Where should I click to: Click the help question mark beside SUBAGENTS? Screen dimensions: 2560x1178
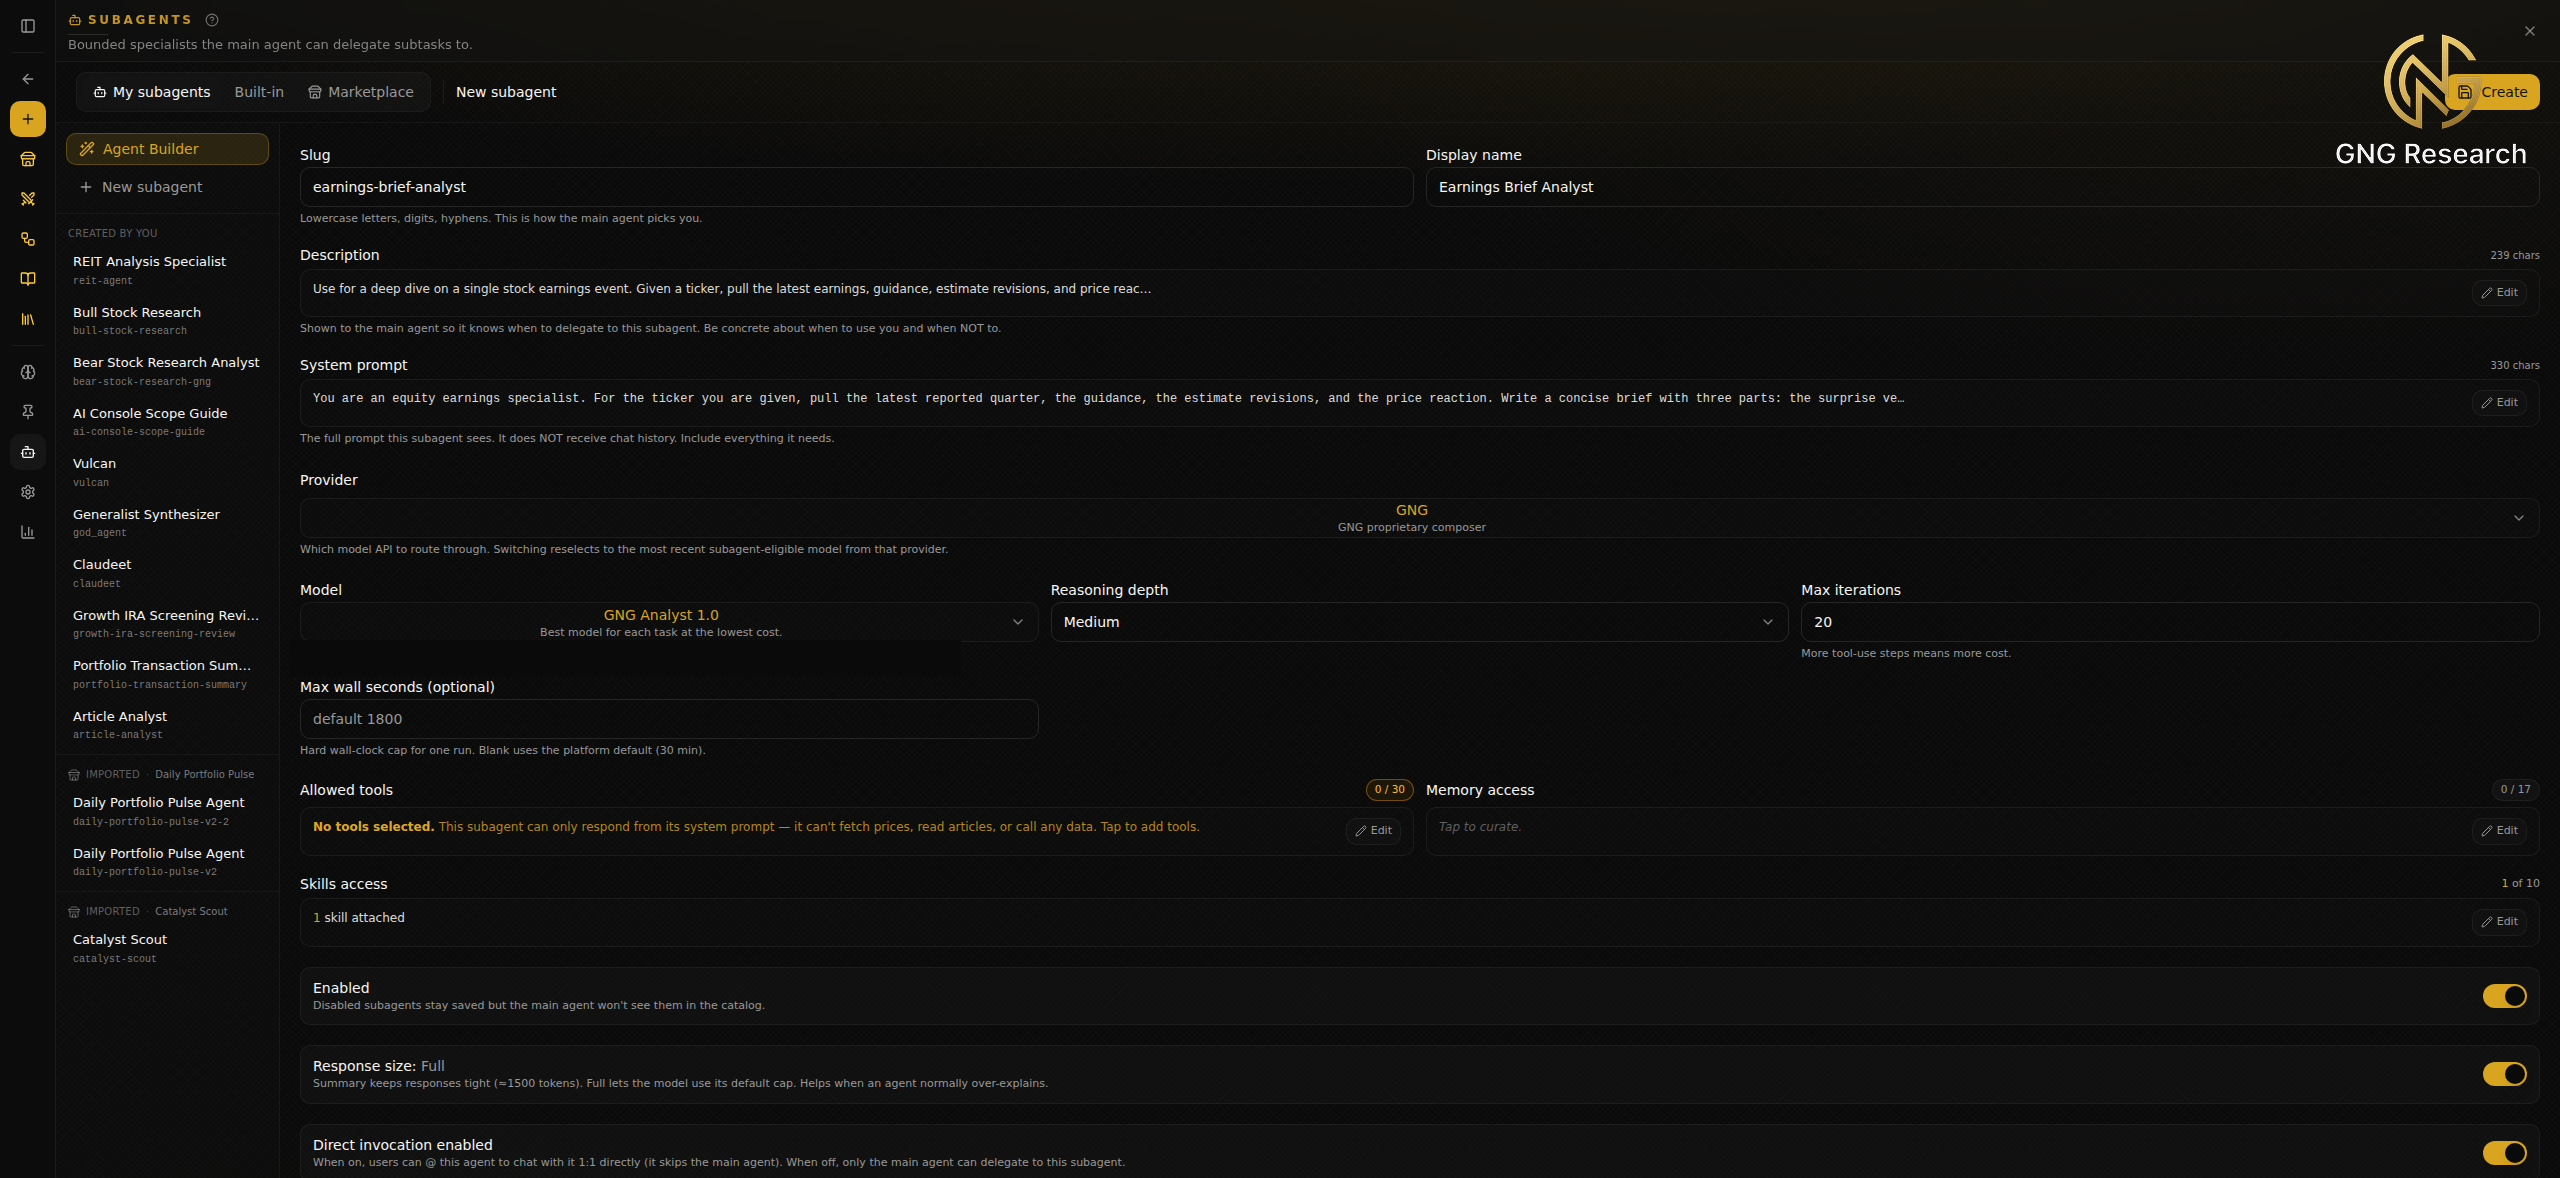(212, 20)
